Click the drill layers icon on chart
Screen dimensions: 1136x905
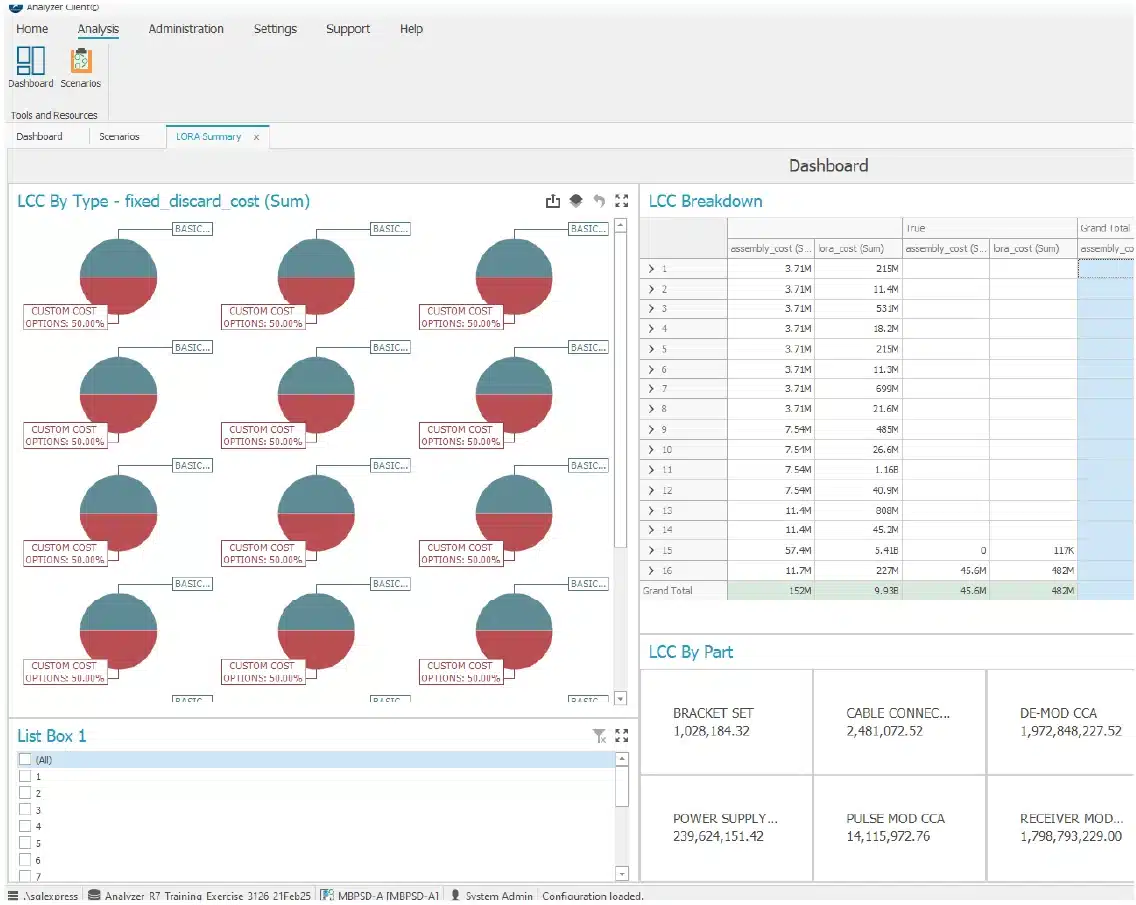pyautogui.click(x=576, y=201)
